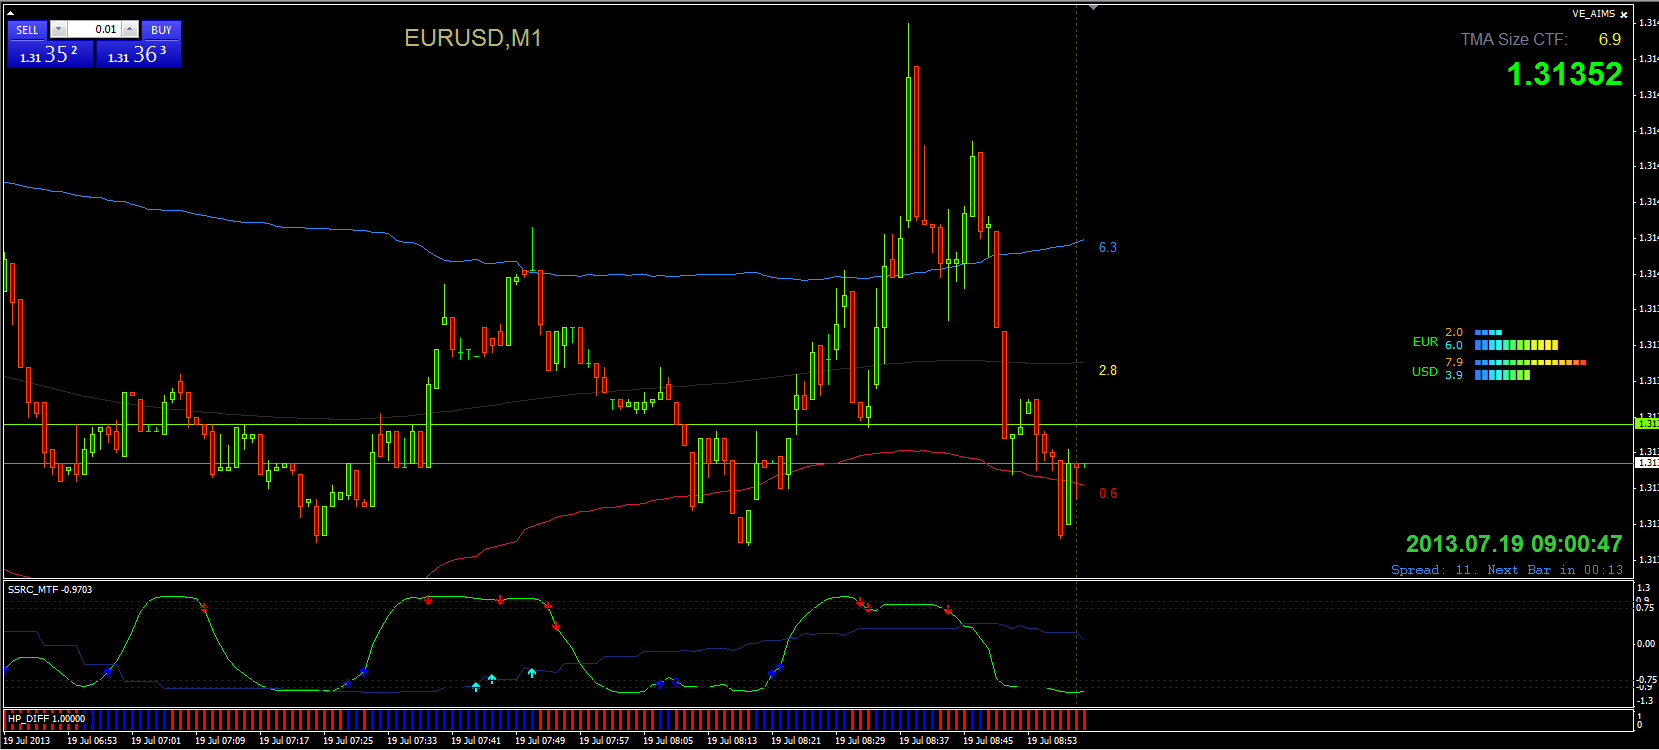This screenshot has height=750, width=1659.
Task: Click the yellow 6.9 TMA size value
Action: coord(1610,40)
